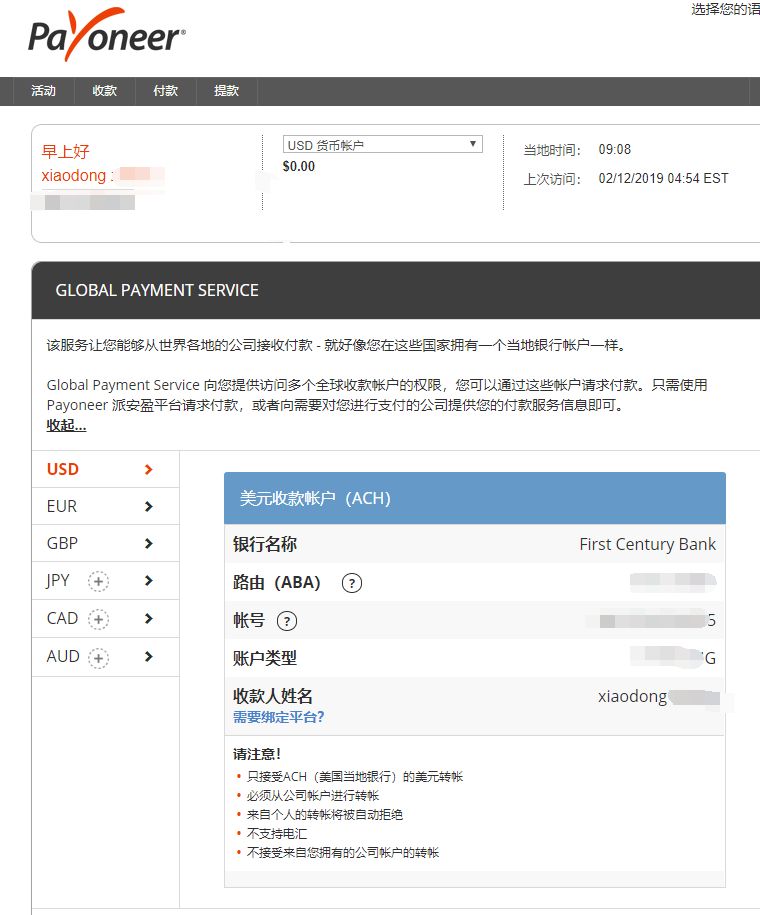Open the 提款 menu
The image size is (760, 915).
click(x=226, y=91)
